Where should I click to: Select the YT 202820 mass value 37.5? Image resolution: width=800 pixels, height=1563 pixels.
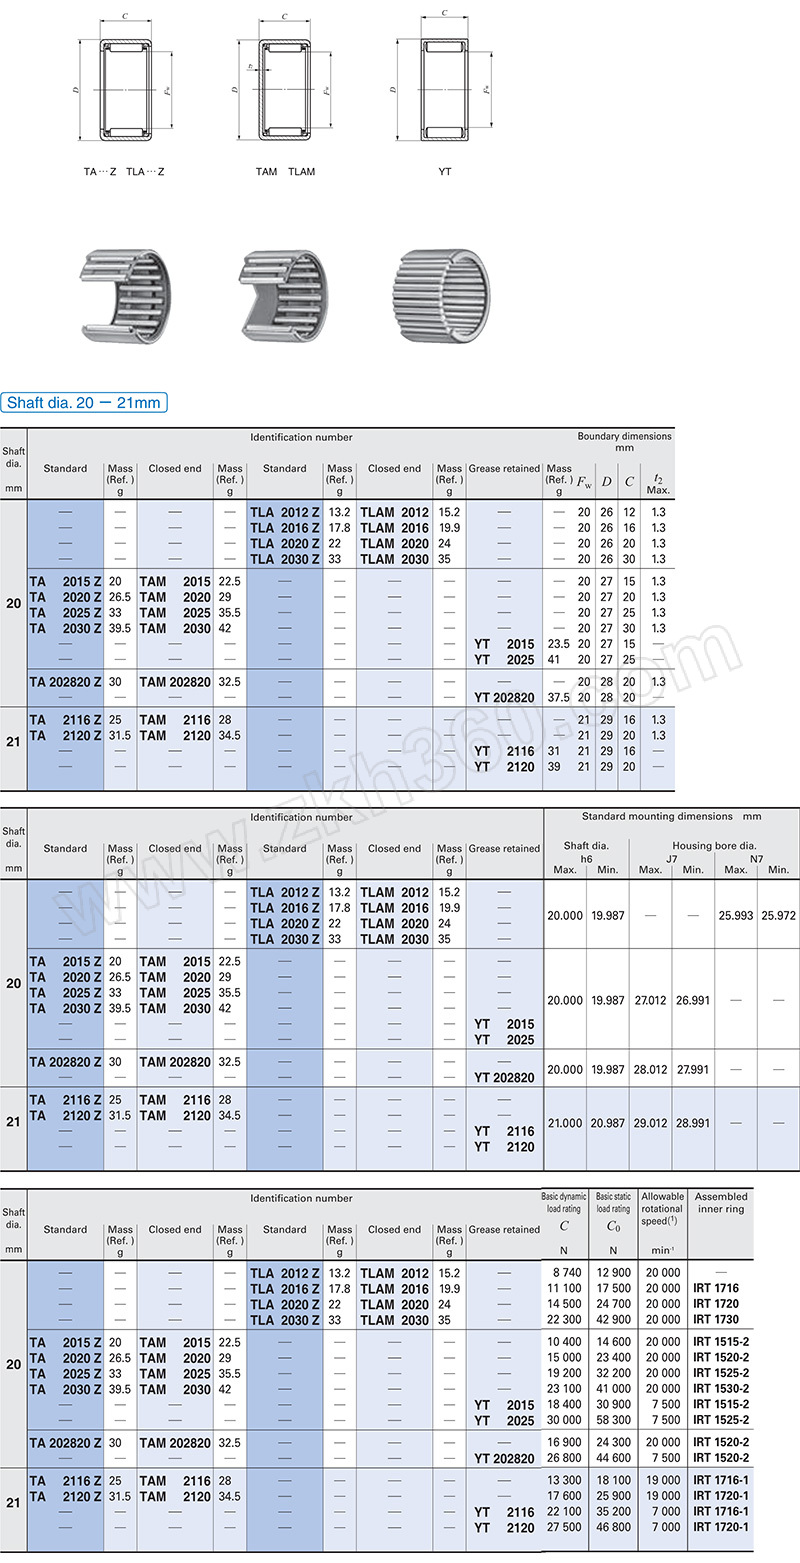559,698
